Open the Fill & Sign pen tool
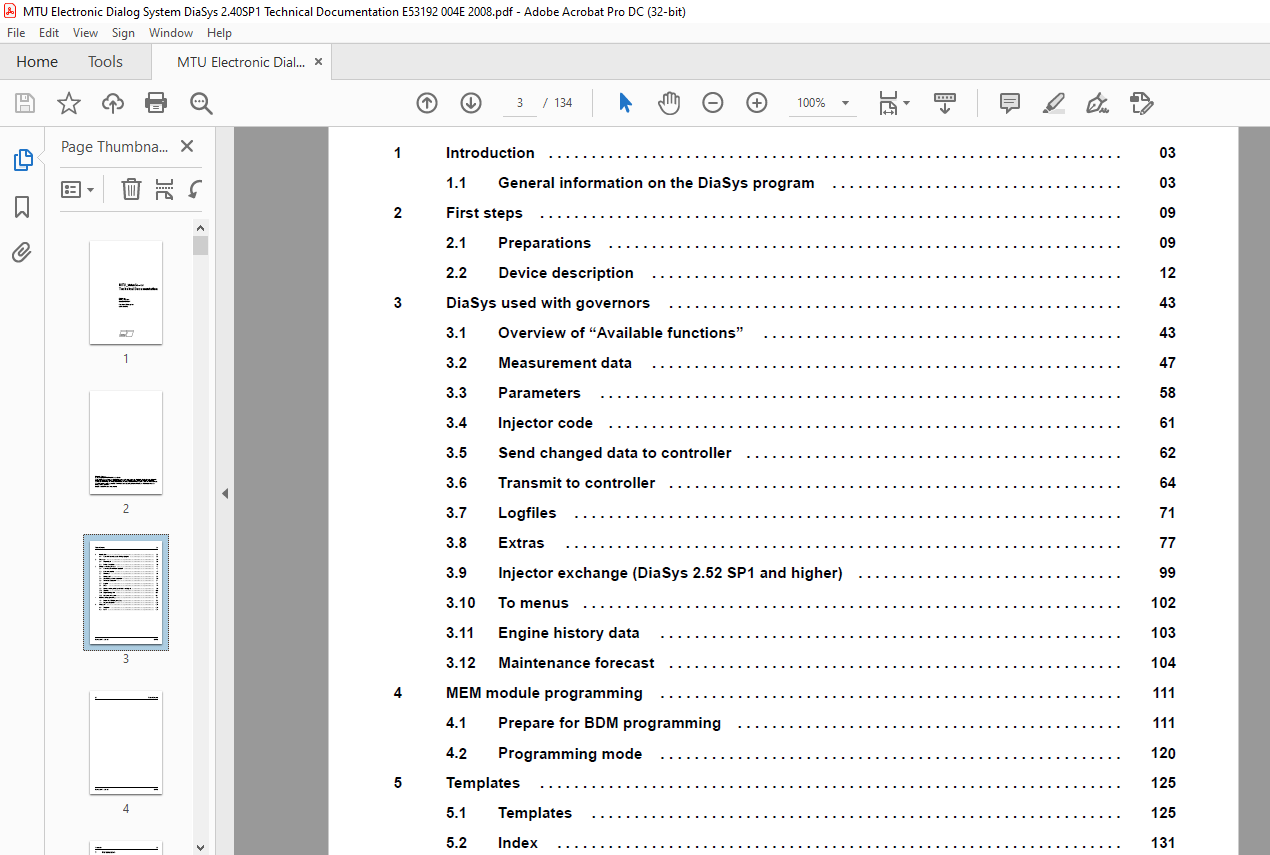Image resolution: width=1270 pixels, height=855 pixels. [x=1098, y=103]
